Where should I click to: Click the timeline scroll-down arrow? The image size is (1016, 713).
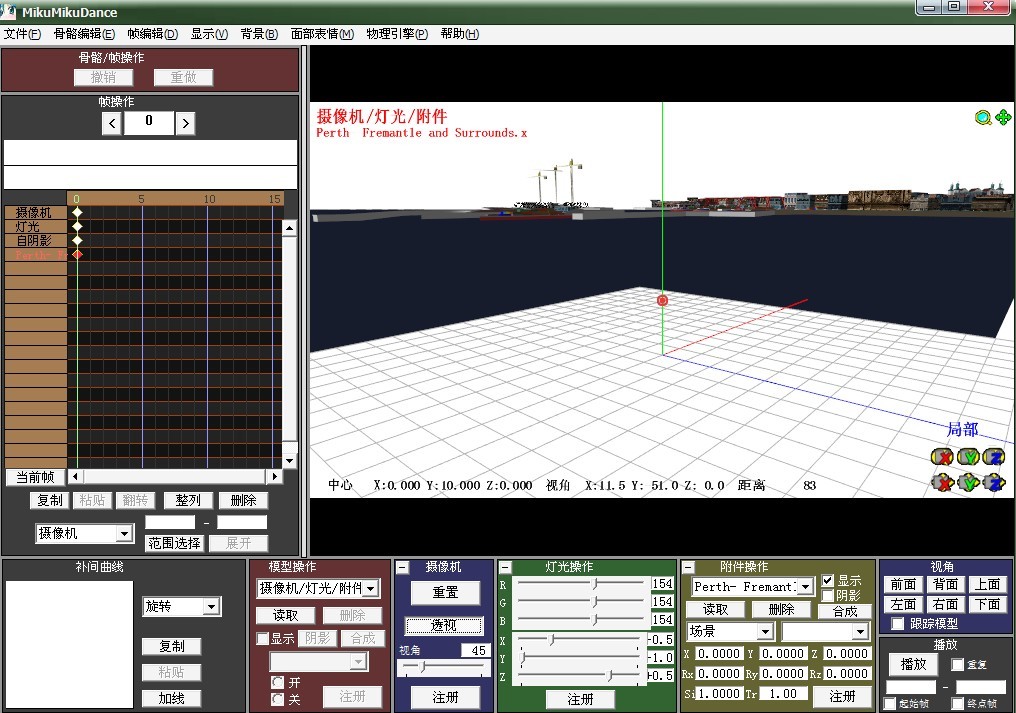[x=289, y=461]
